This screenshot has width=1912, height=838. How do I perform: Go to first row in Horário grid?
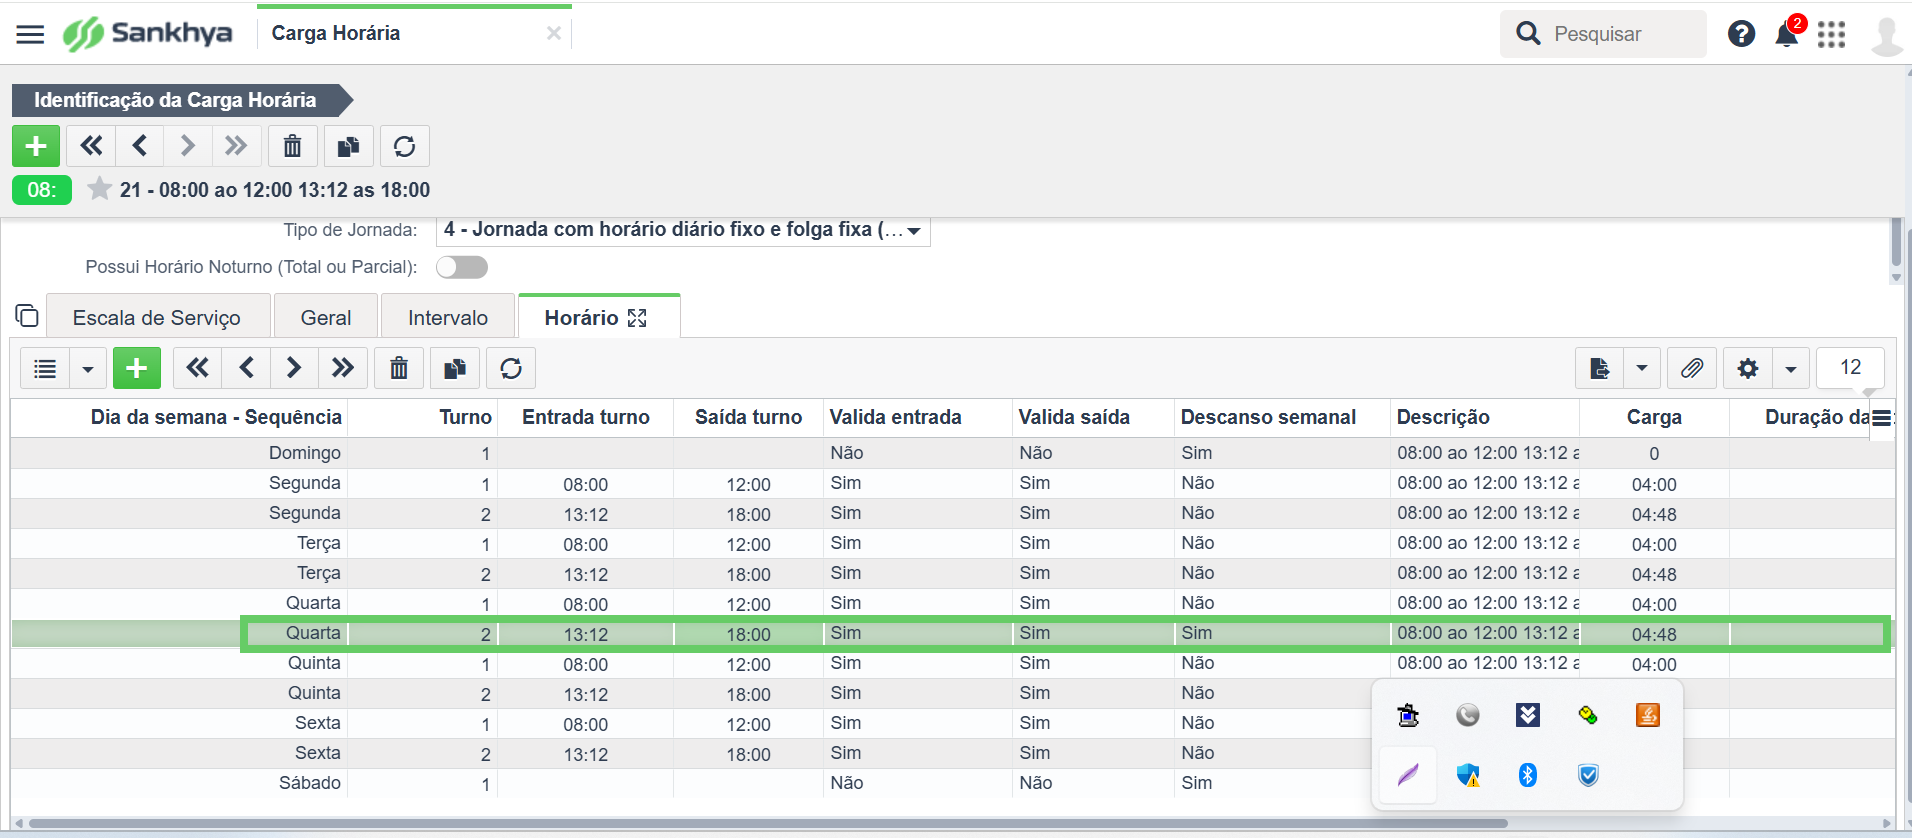[198, 368]
